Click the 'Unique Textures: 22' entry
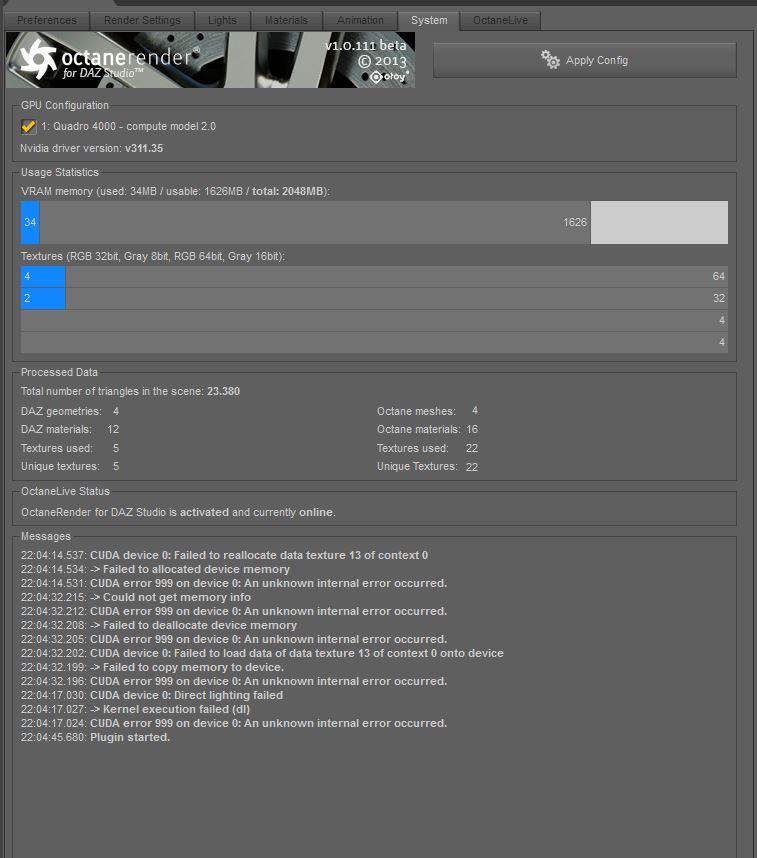The width and height of the screenshot is (757, 858). 427,467
